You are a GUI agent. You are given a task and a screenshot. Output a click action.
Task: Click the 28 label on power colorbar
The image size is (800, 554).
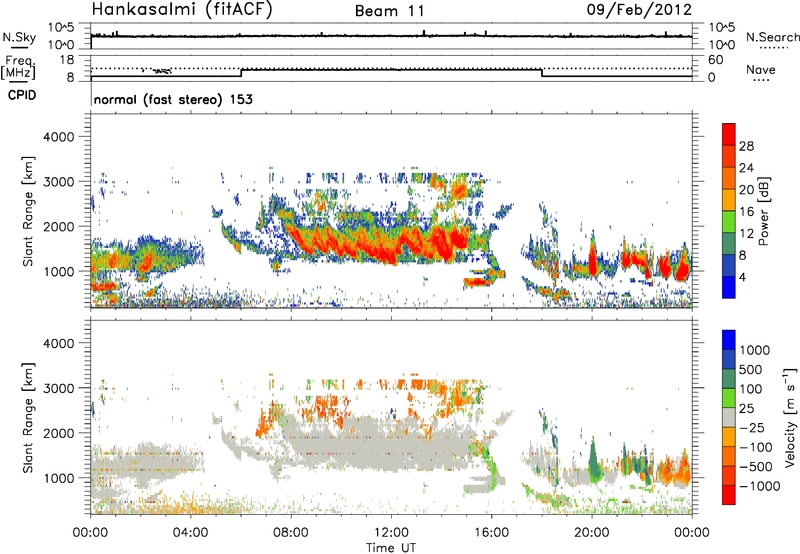pyautogui.click(x=746, y=146)
